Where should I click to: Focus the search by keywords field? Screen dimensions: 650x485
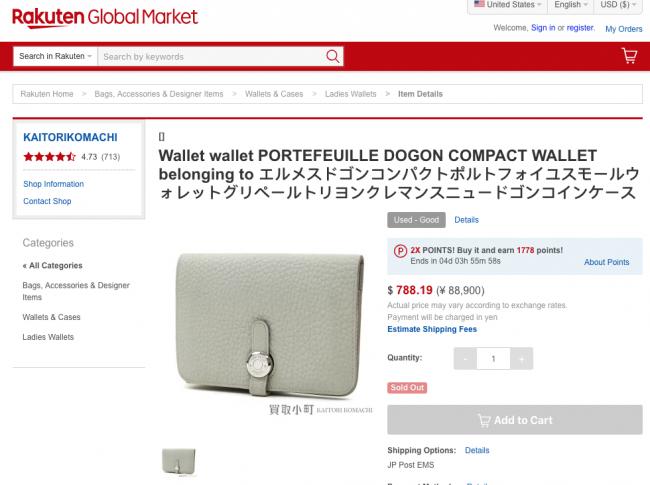click(x=211, y=56)
